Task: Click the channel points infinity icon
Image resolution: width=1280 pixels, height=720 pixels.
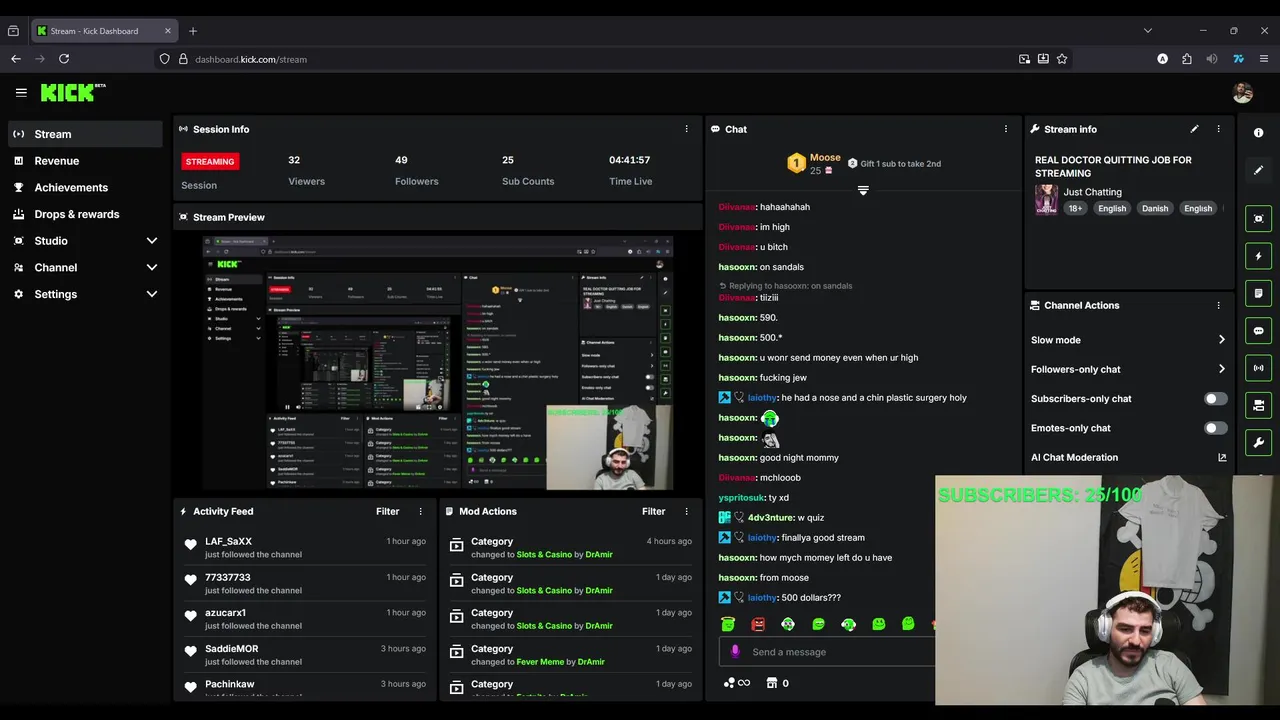Action: coord(737,683)
